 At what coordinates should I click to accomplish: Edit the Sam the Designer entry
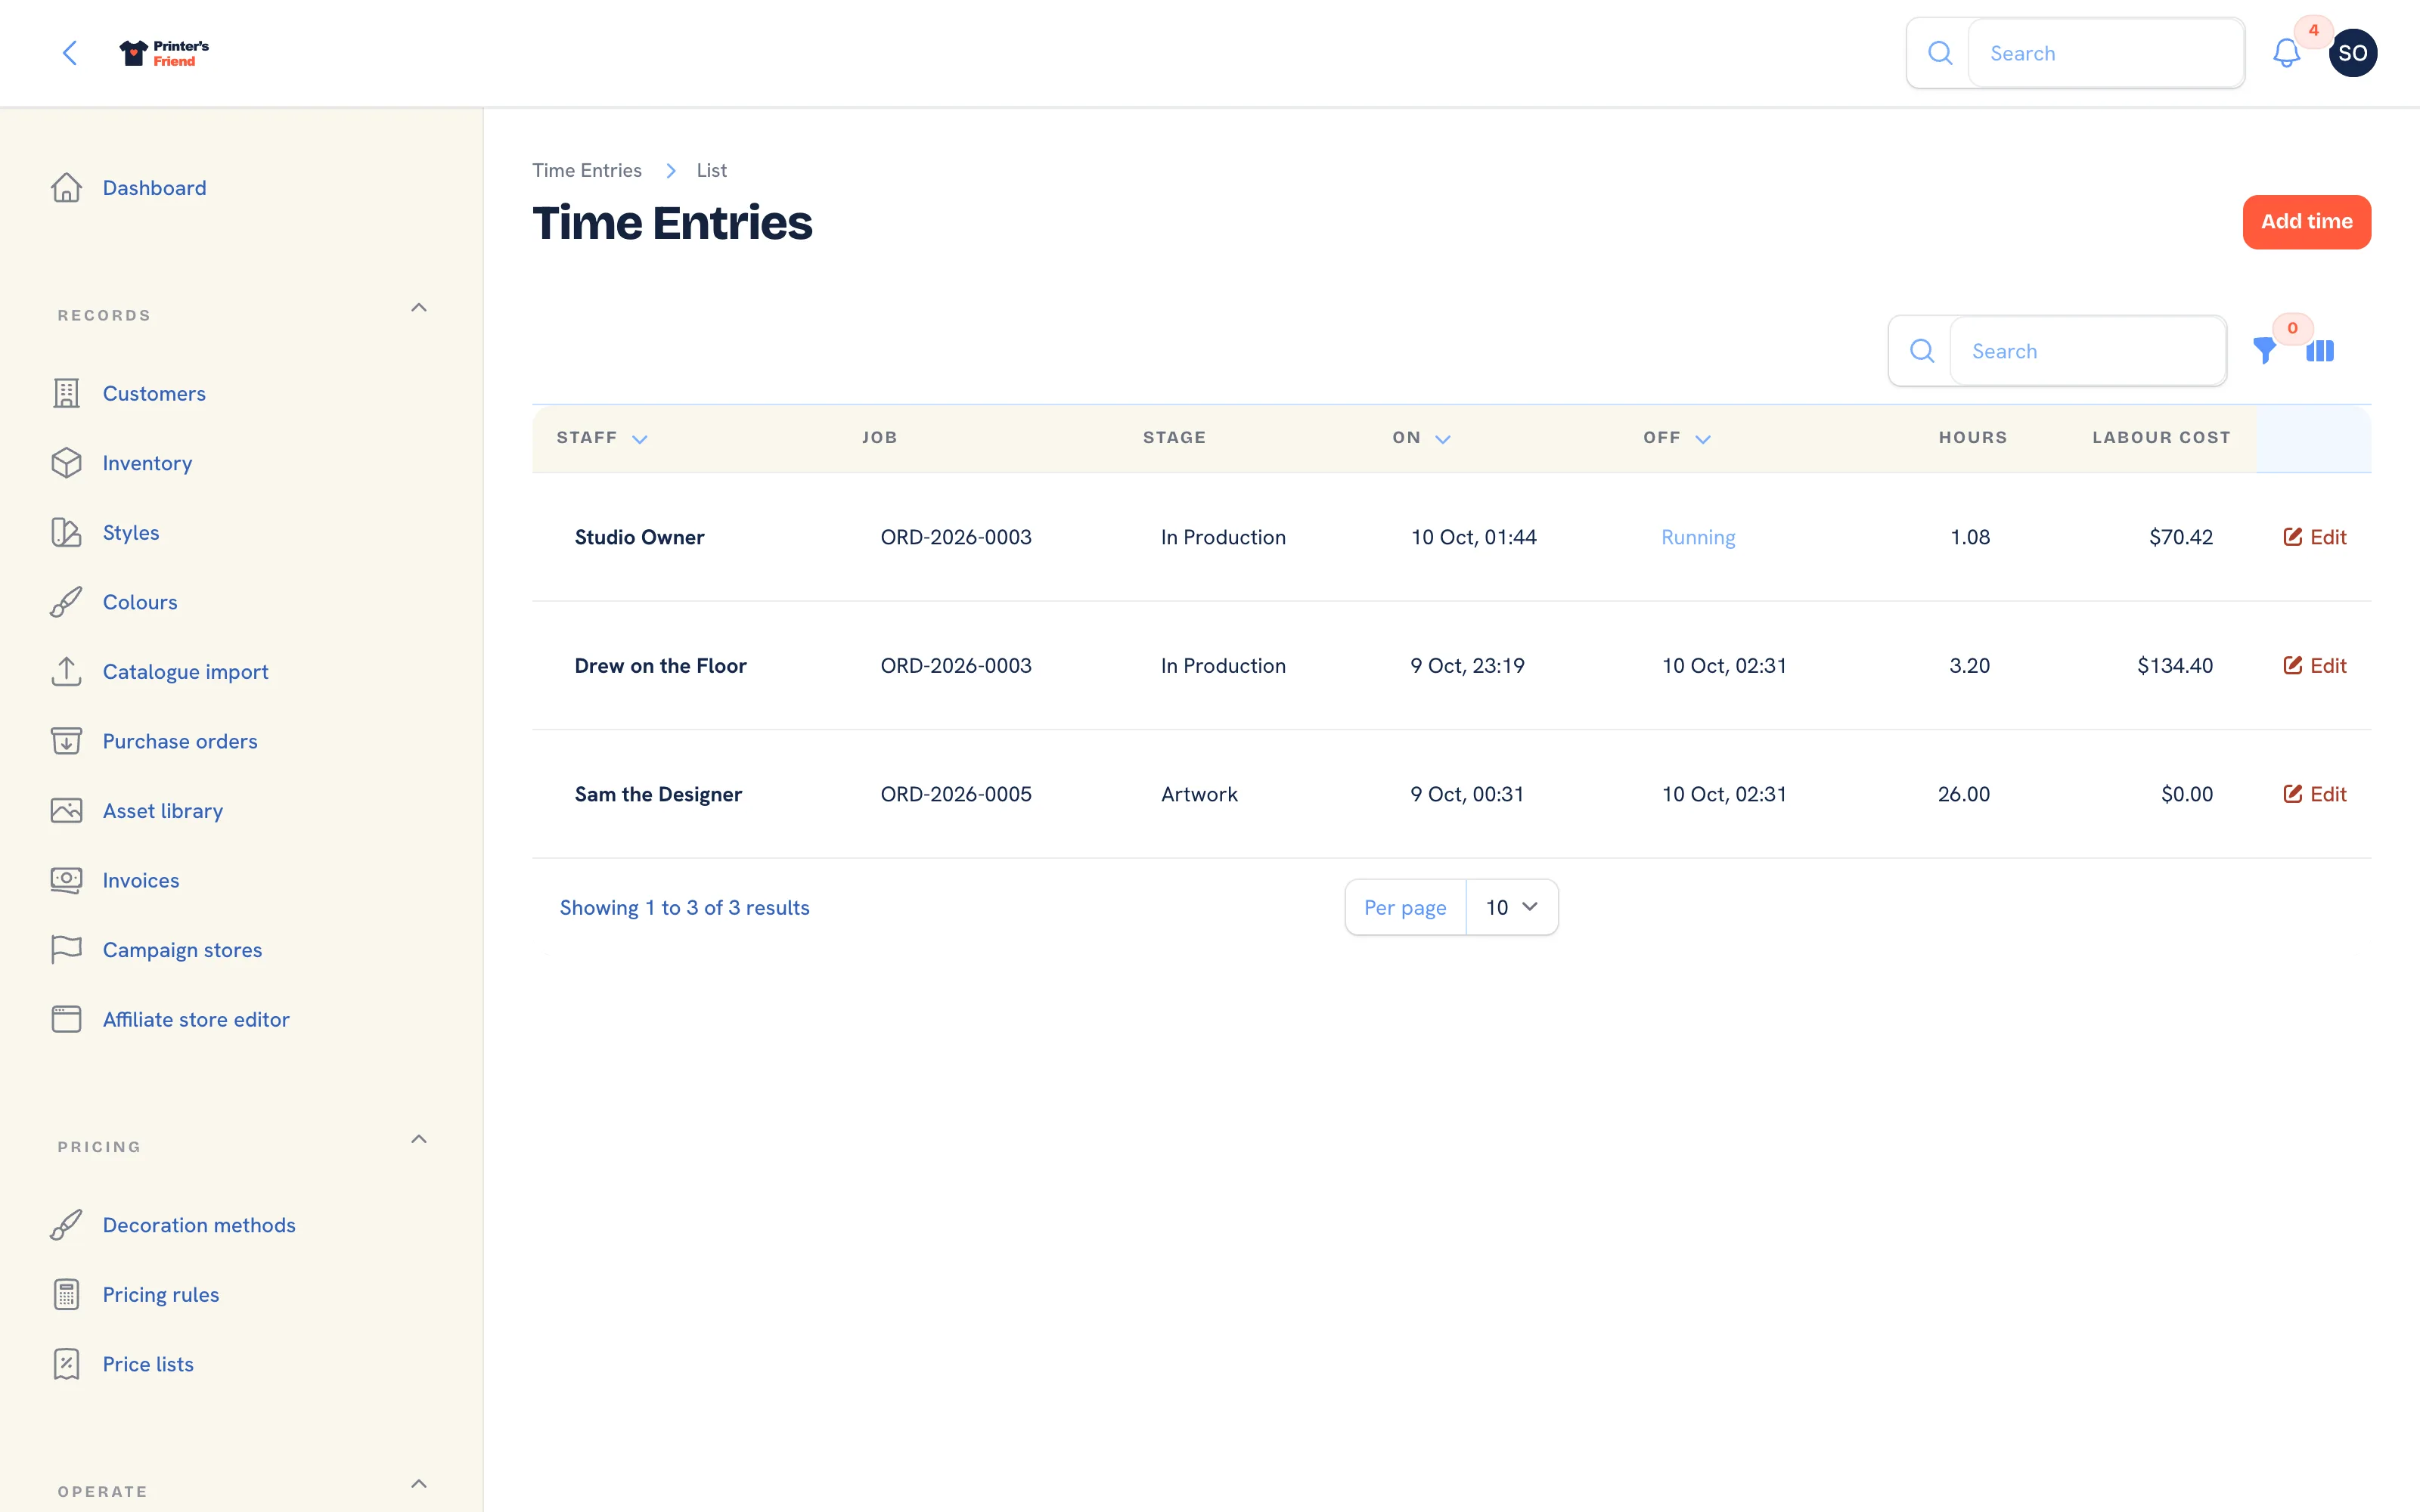coord(2314,794)
